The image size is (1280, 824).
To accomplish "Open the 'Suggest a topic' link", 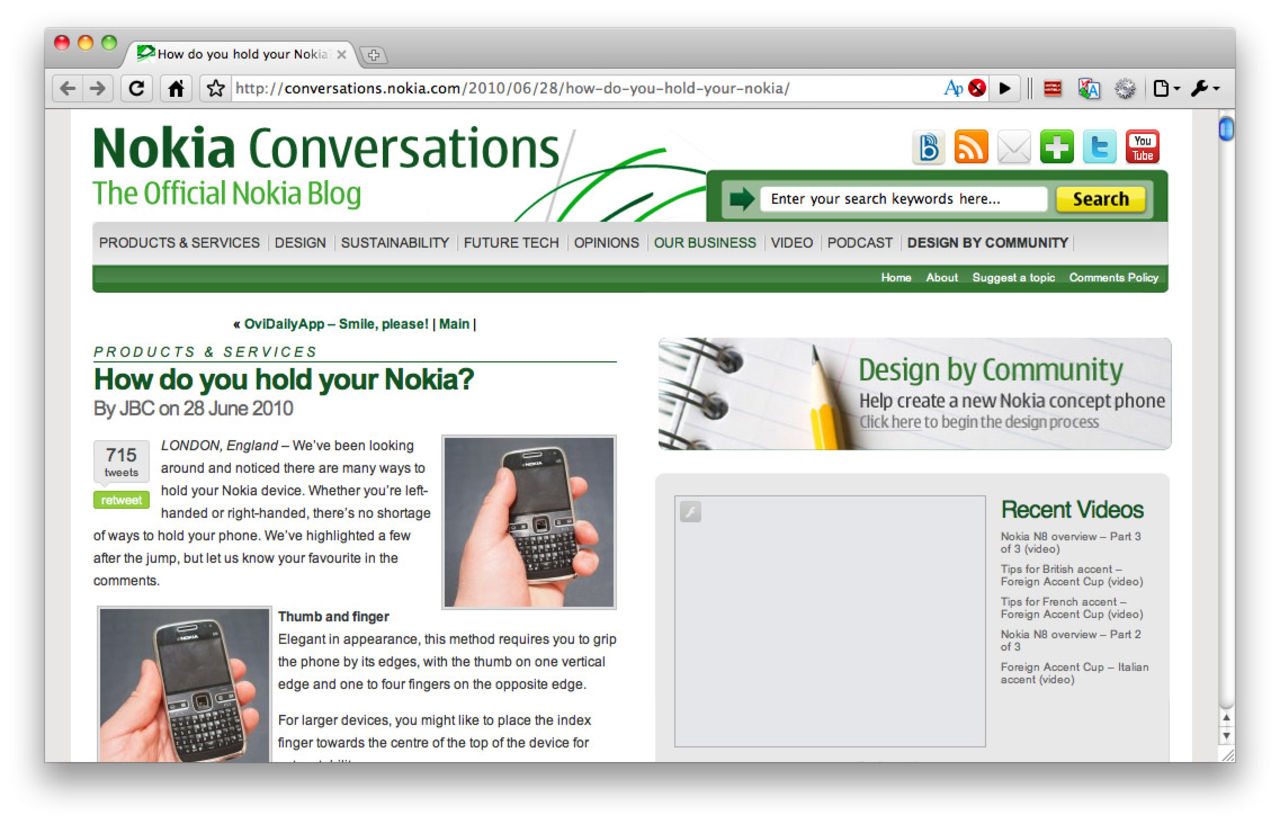I will [x=1014, y=278].
